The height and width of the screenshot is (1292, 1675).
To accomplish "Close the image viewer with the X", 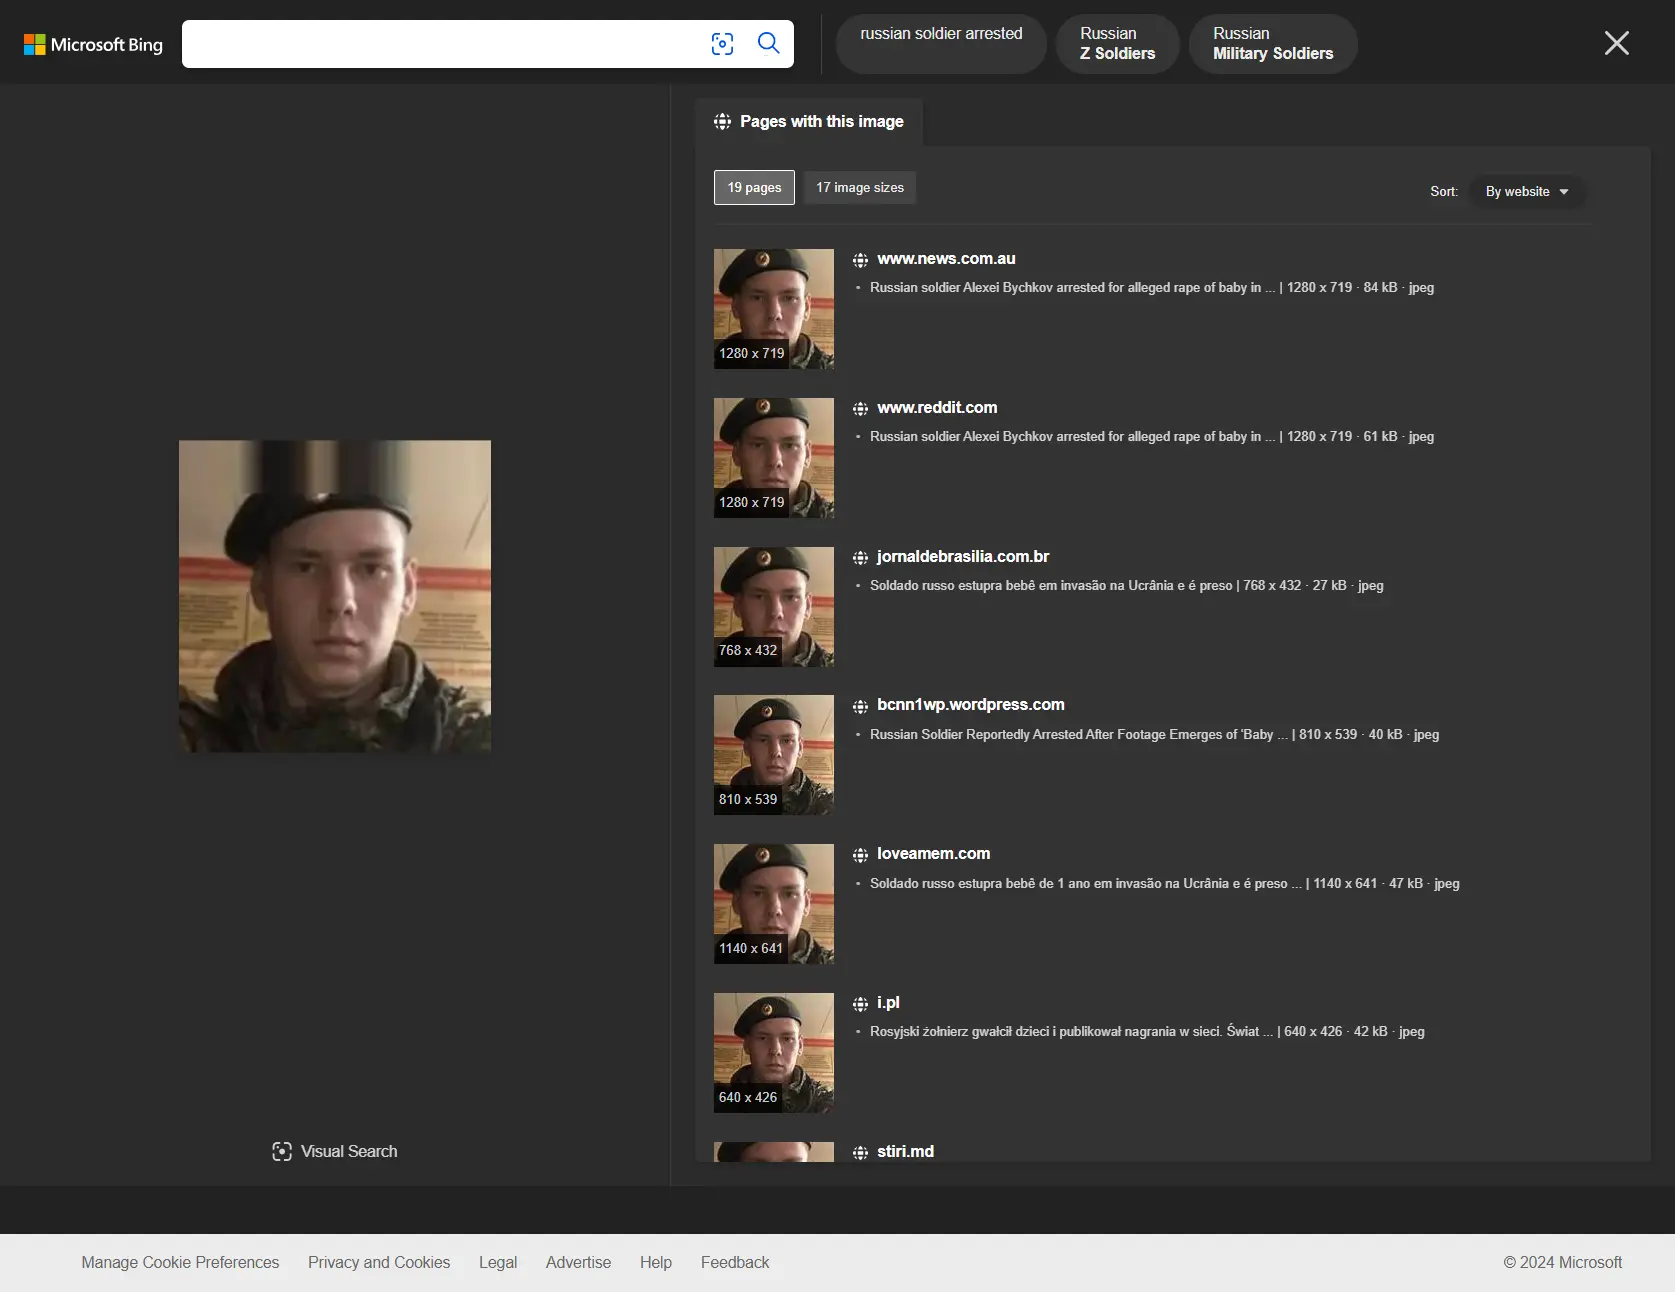I will pyautogui.click(x=1616, y=43).
